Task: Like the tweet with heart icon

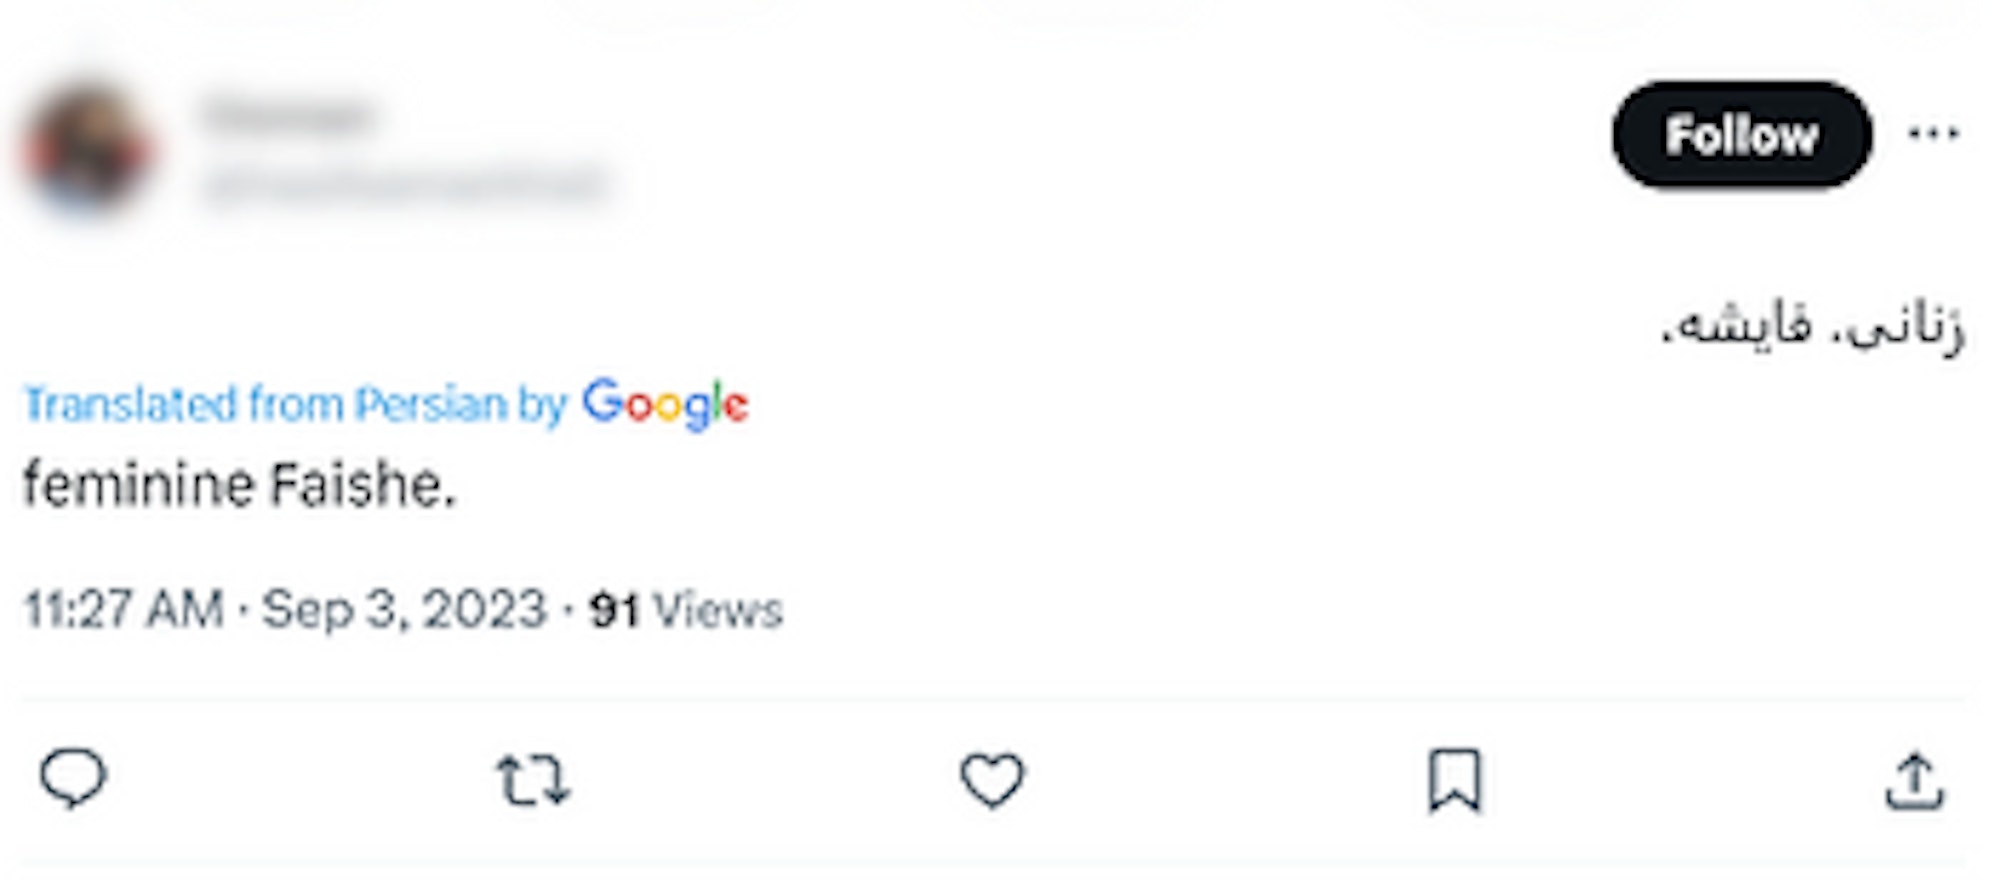Action: tap(992, 780)
